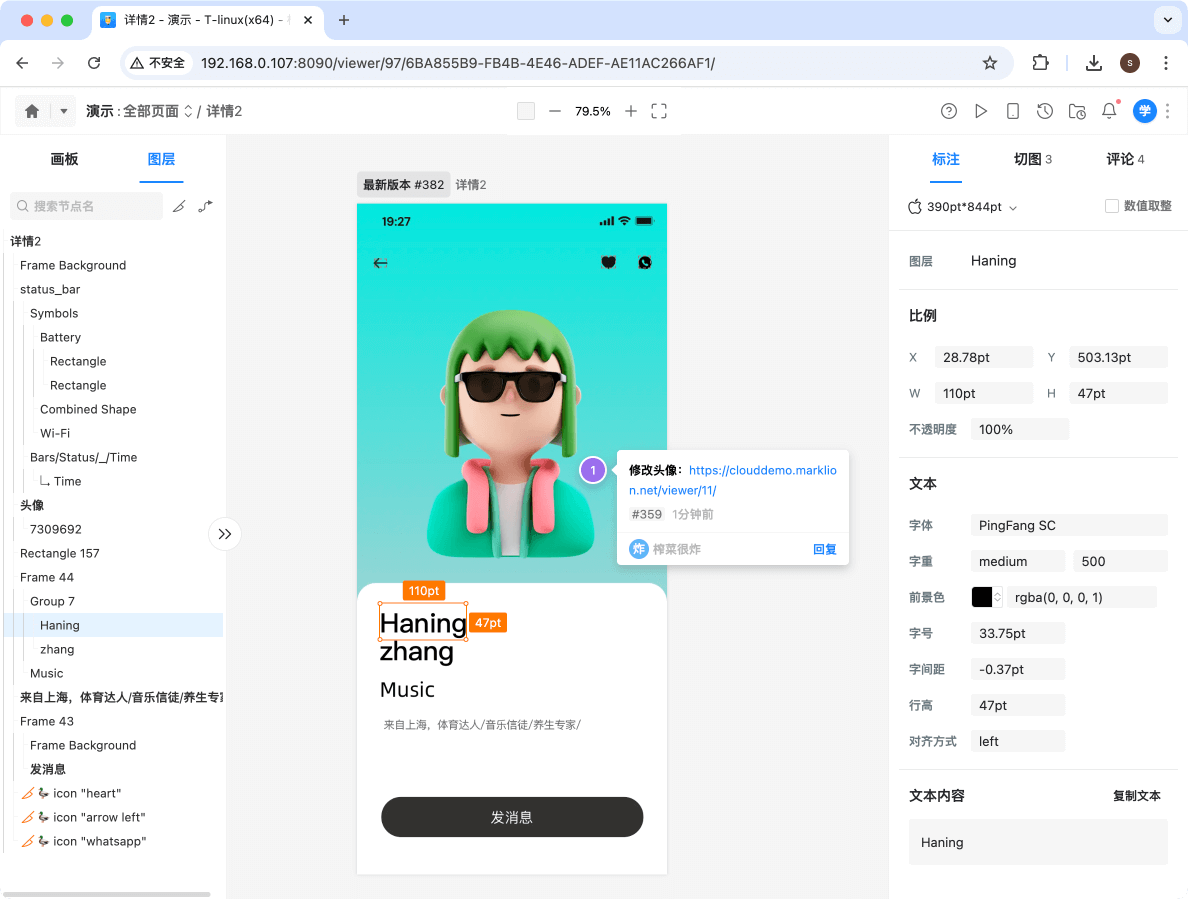The height and width of the screenshot is (899, 1188).
Task: Open the help question mark icon
Action: click(949, 111)
